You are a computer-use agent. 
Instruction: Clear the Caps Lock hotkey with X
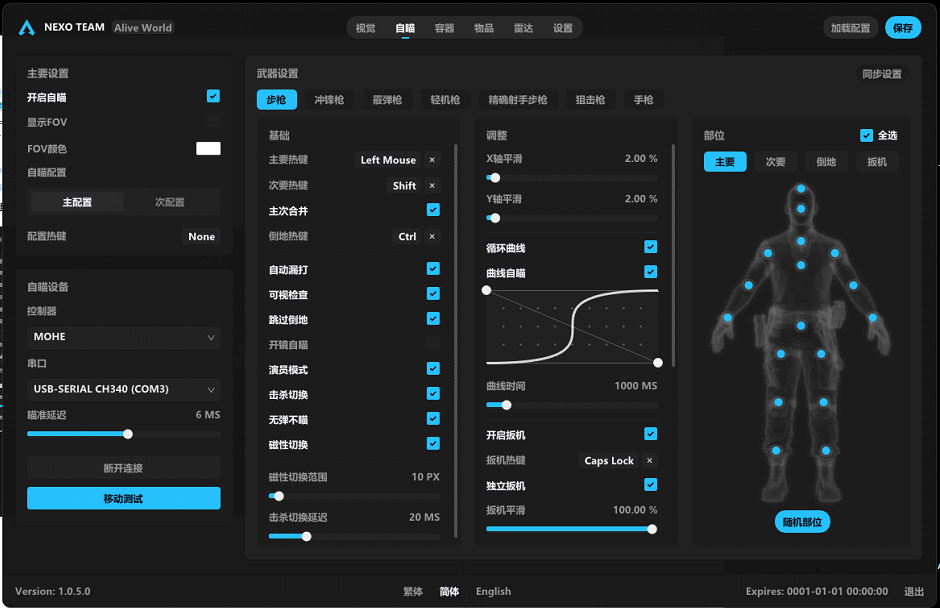pyautogui.click(x=649, y=461)
